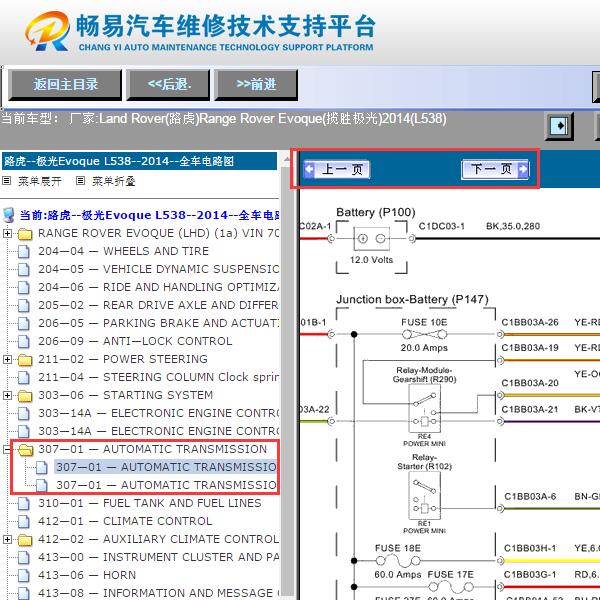This screenshot has width=600, height=600.
Task: Click document icon of 412-01 CLIMATE CONTROL
Action: [24, 521]
